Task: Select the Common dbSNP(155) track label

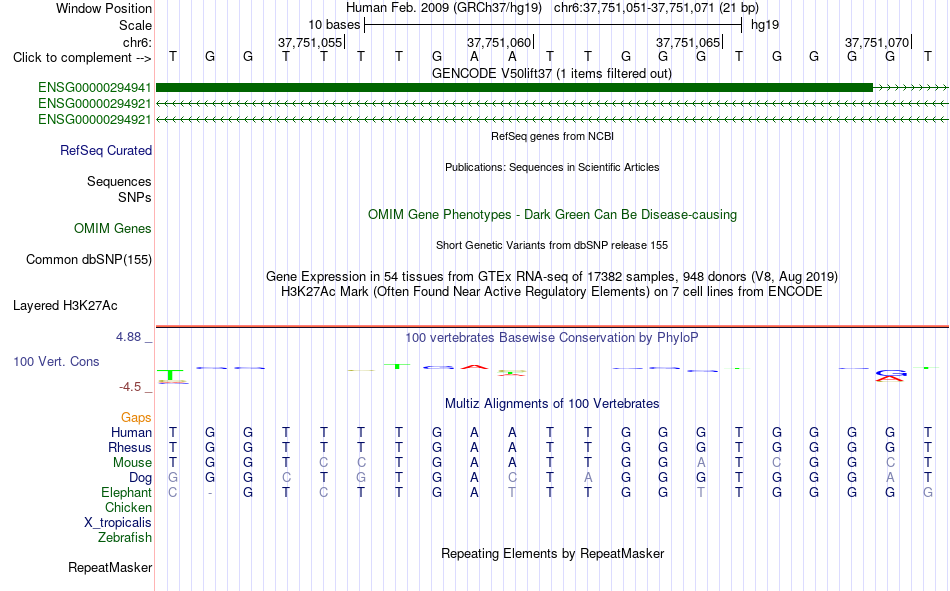Action: click(89, 259)
